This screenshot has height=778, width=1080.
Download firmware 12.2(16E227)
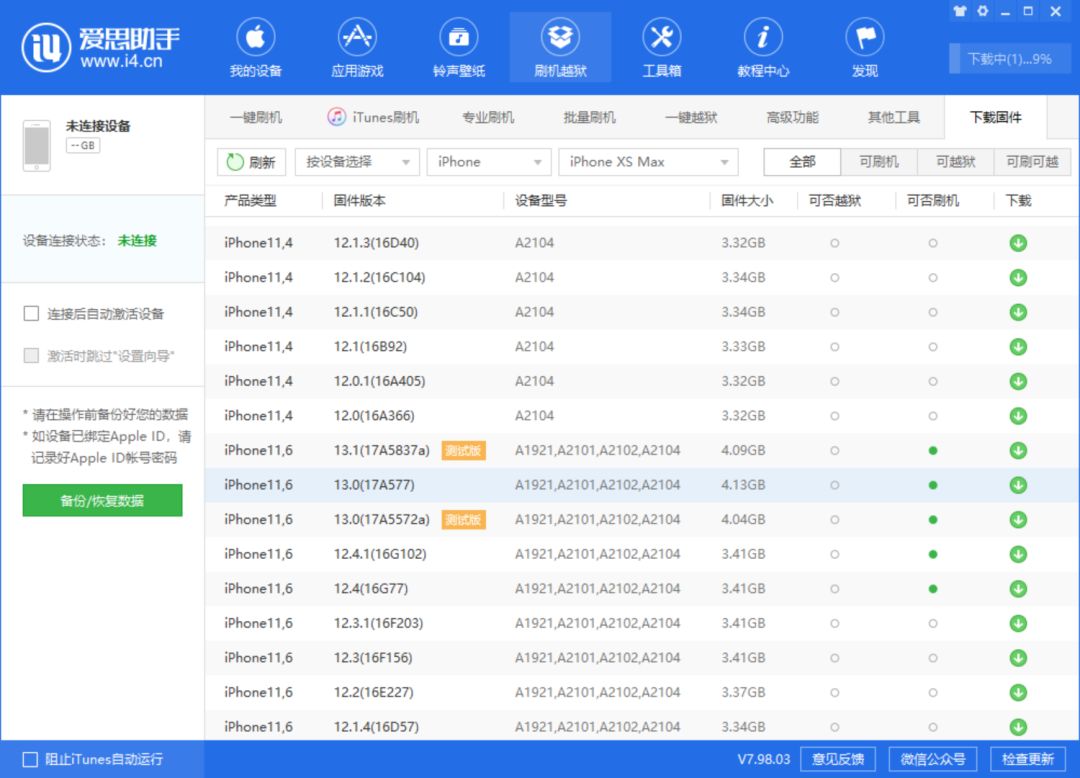point(1018,692)
